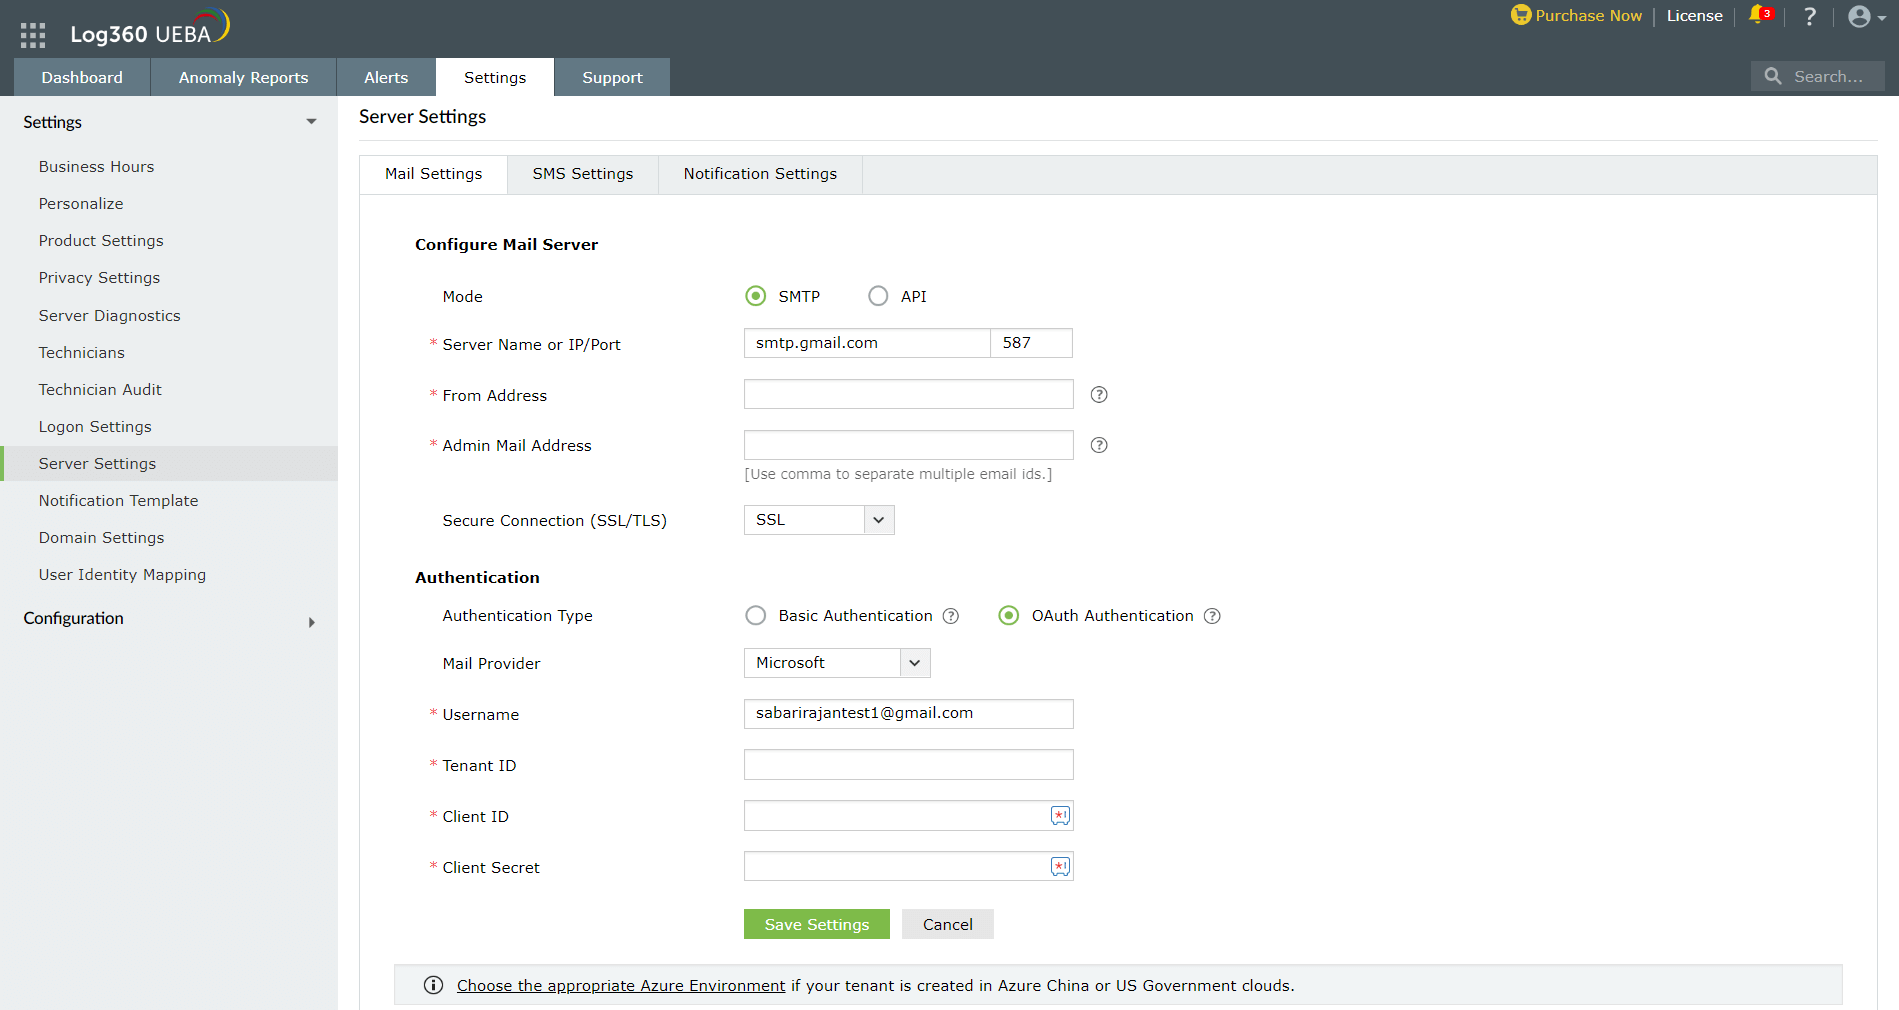
Task: Open Server Diagnostics in sidebar
Action: (109, 316)
